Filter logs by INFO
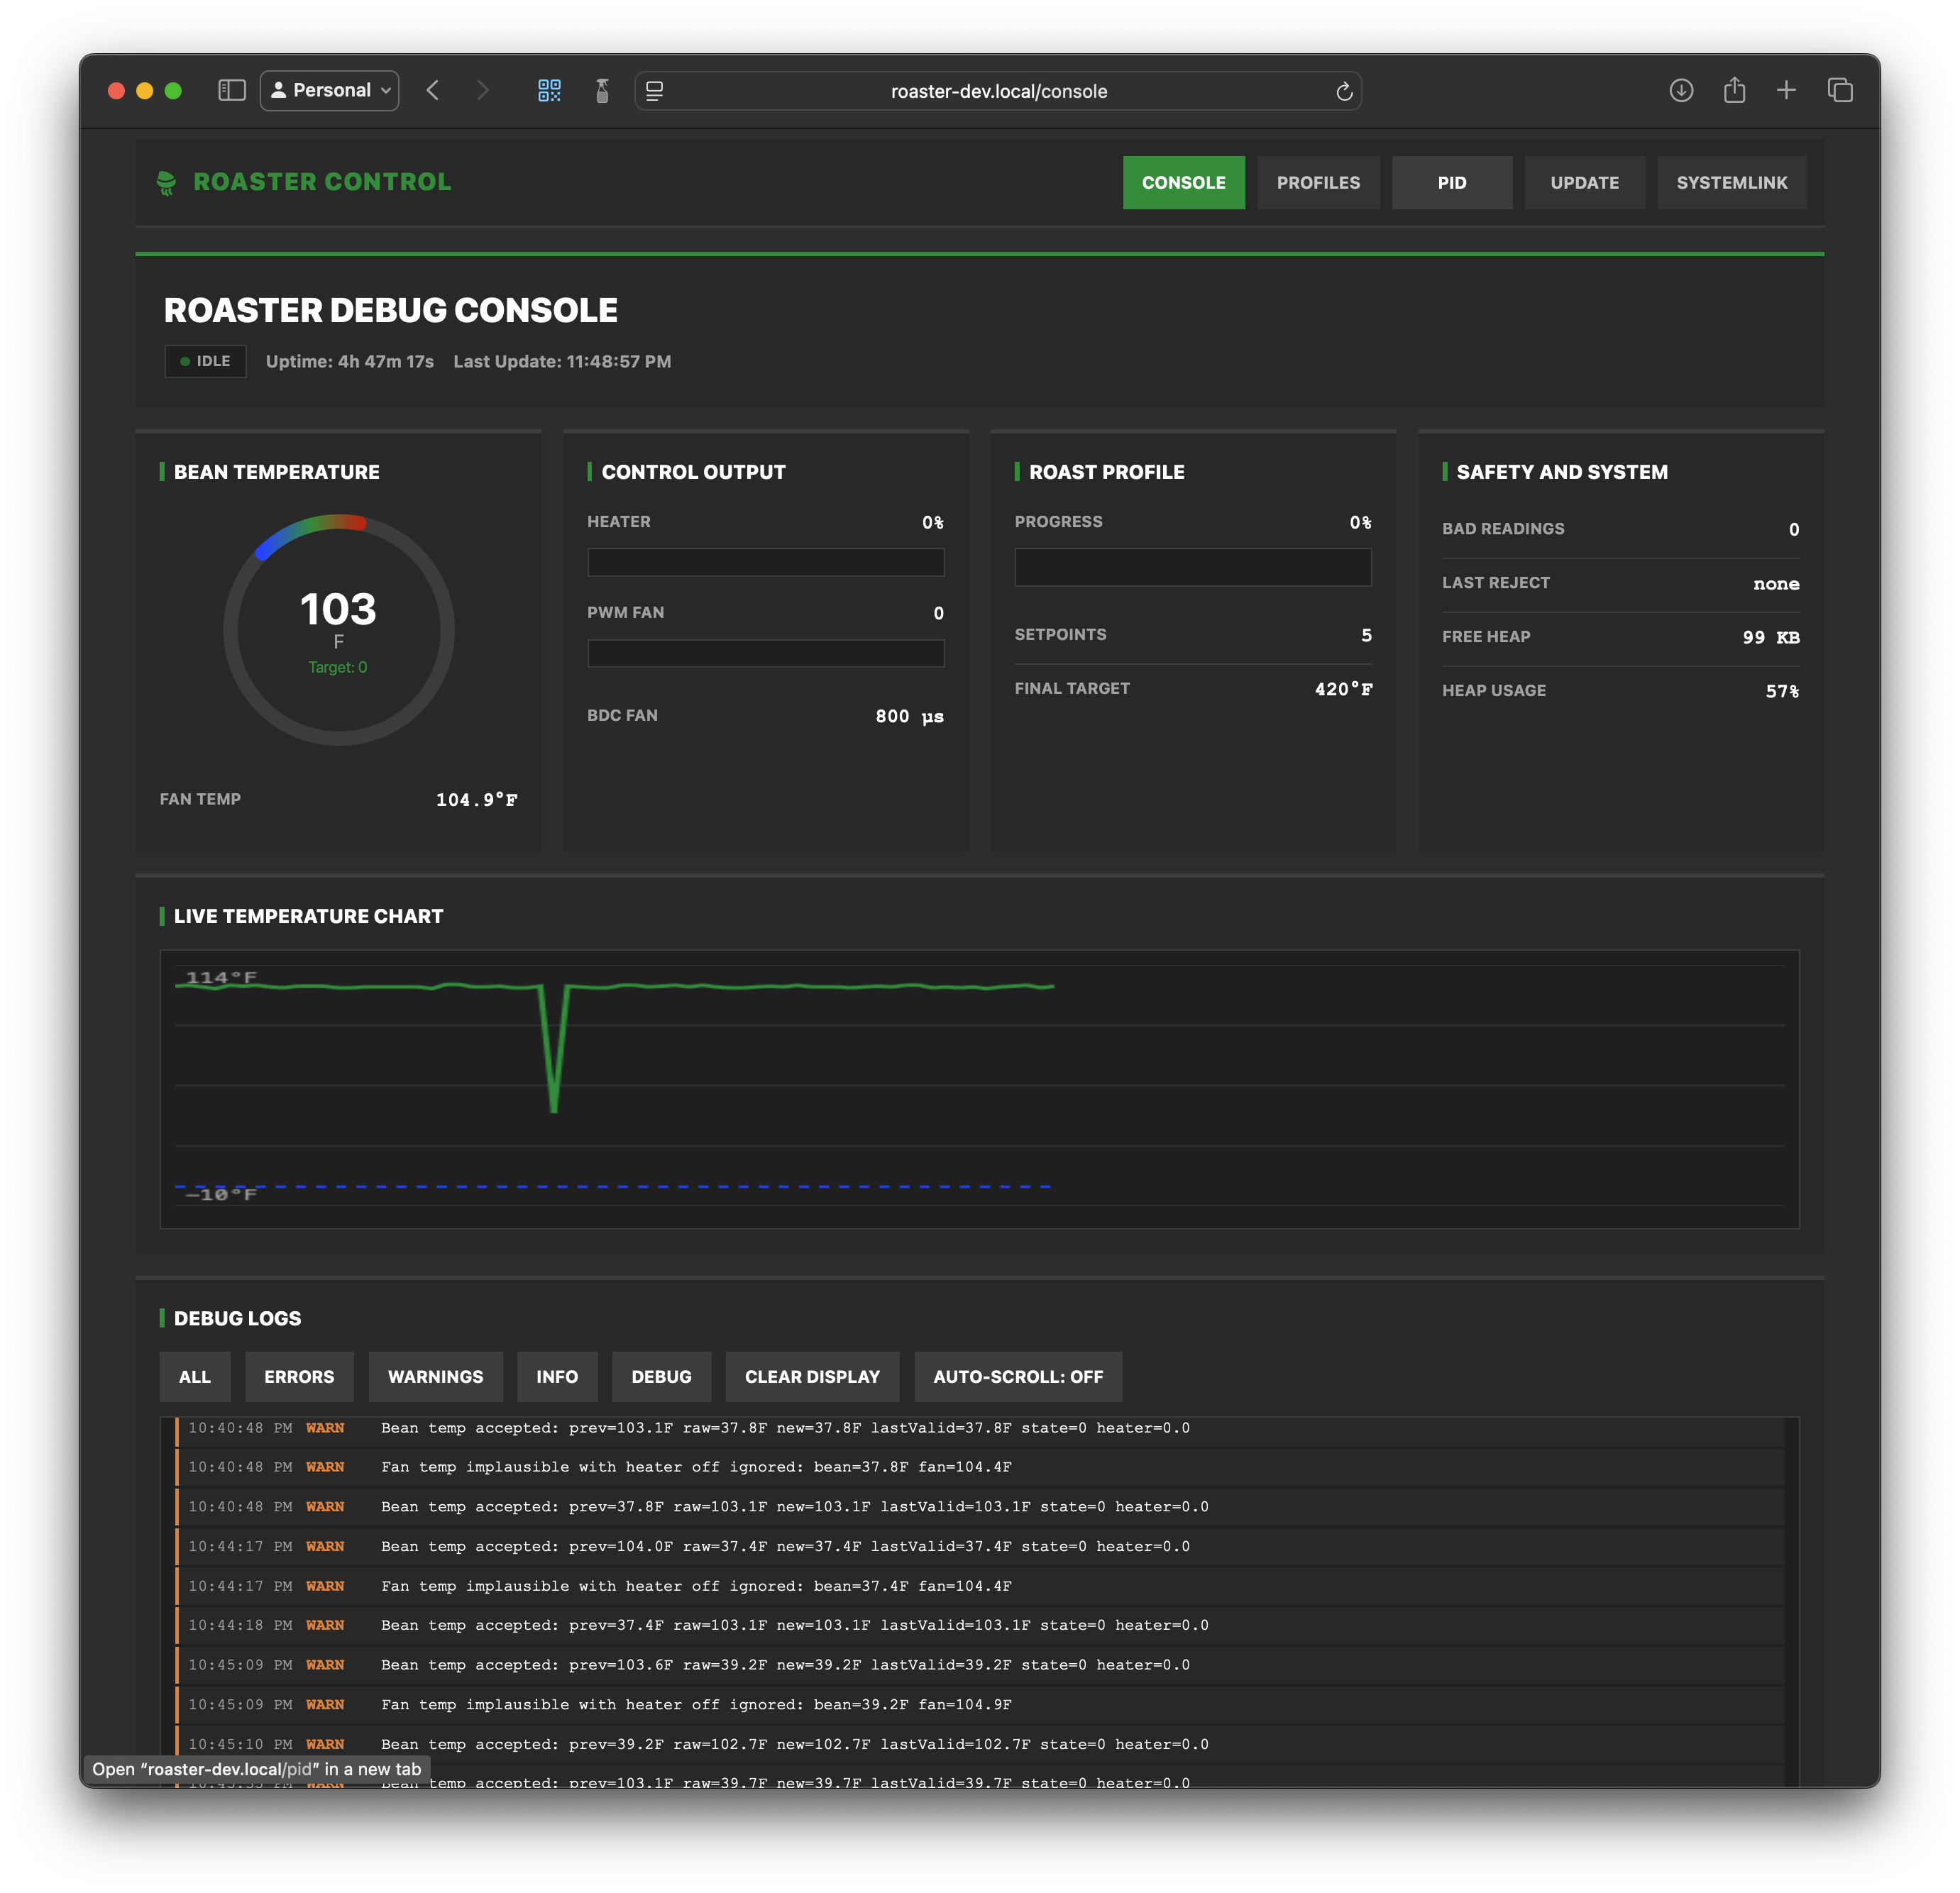The height and width of the screenshot is (1893, 1960). [x=557, y=1377]
